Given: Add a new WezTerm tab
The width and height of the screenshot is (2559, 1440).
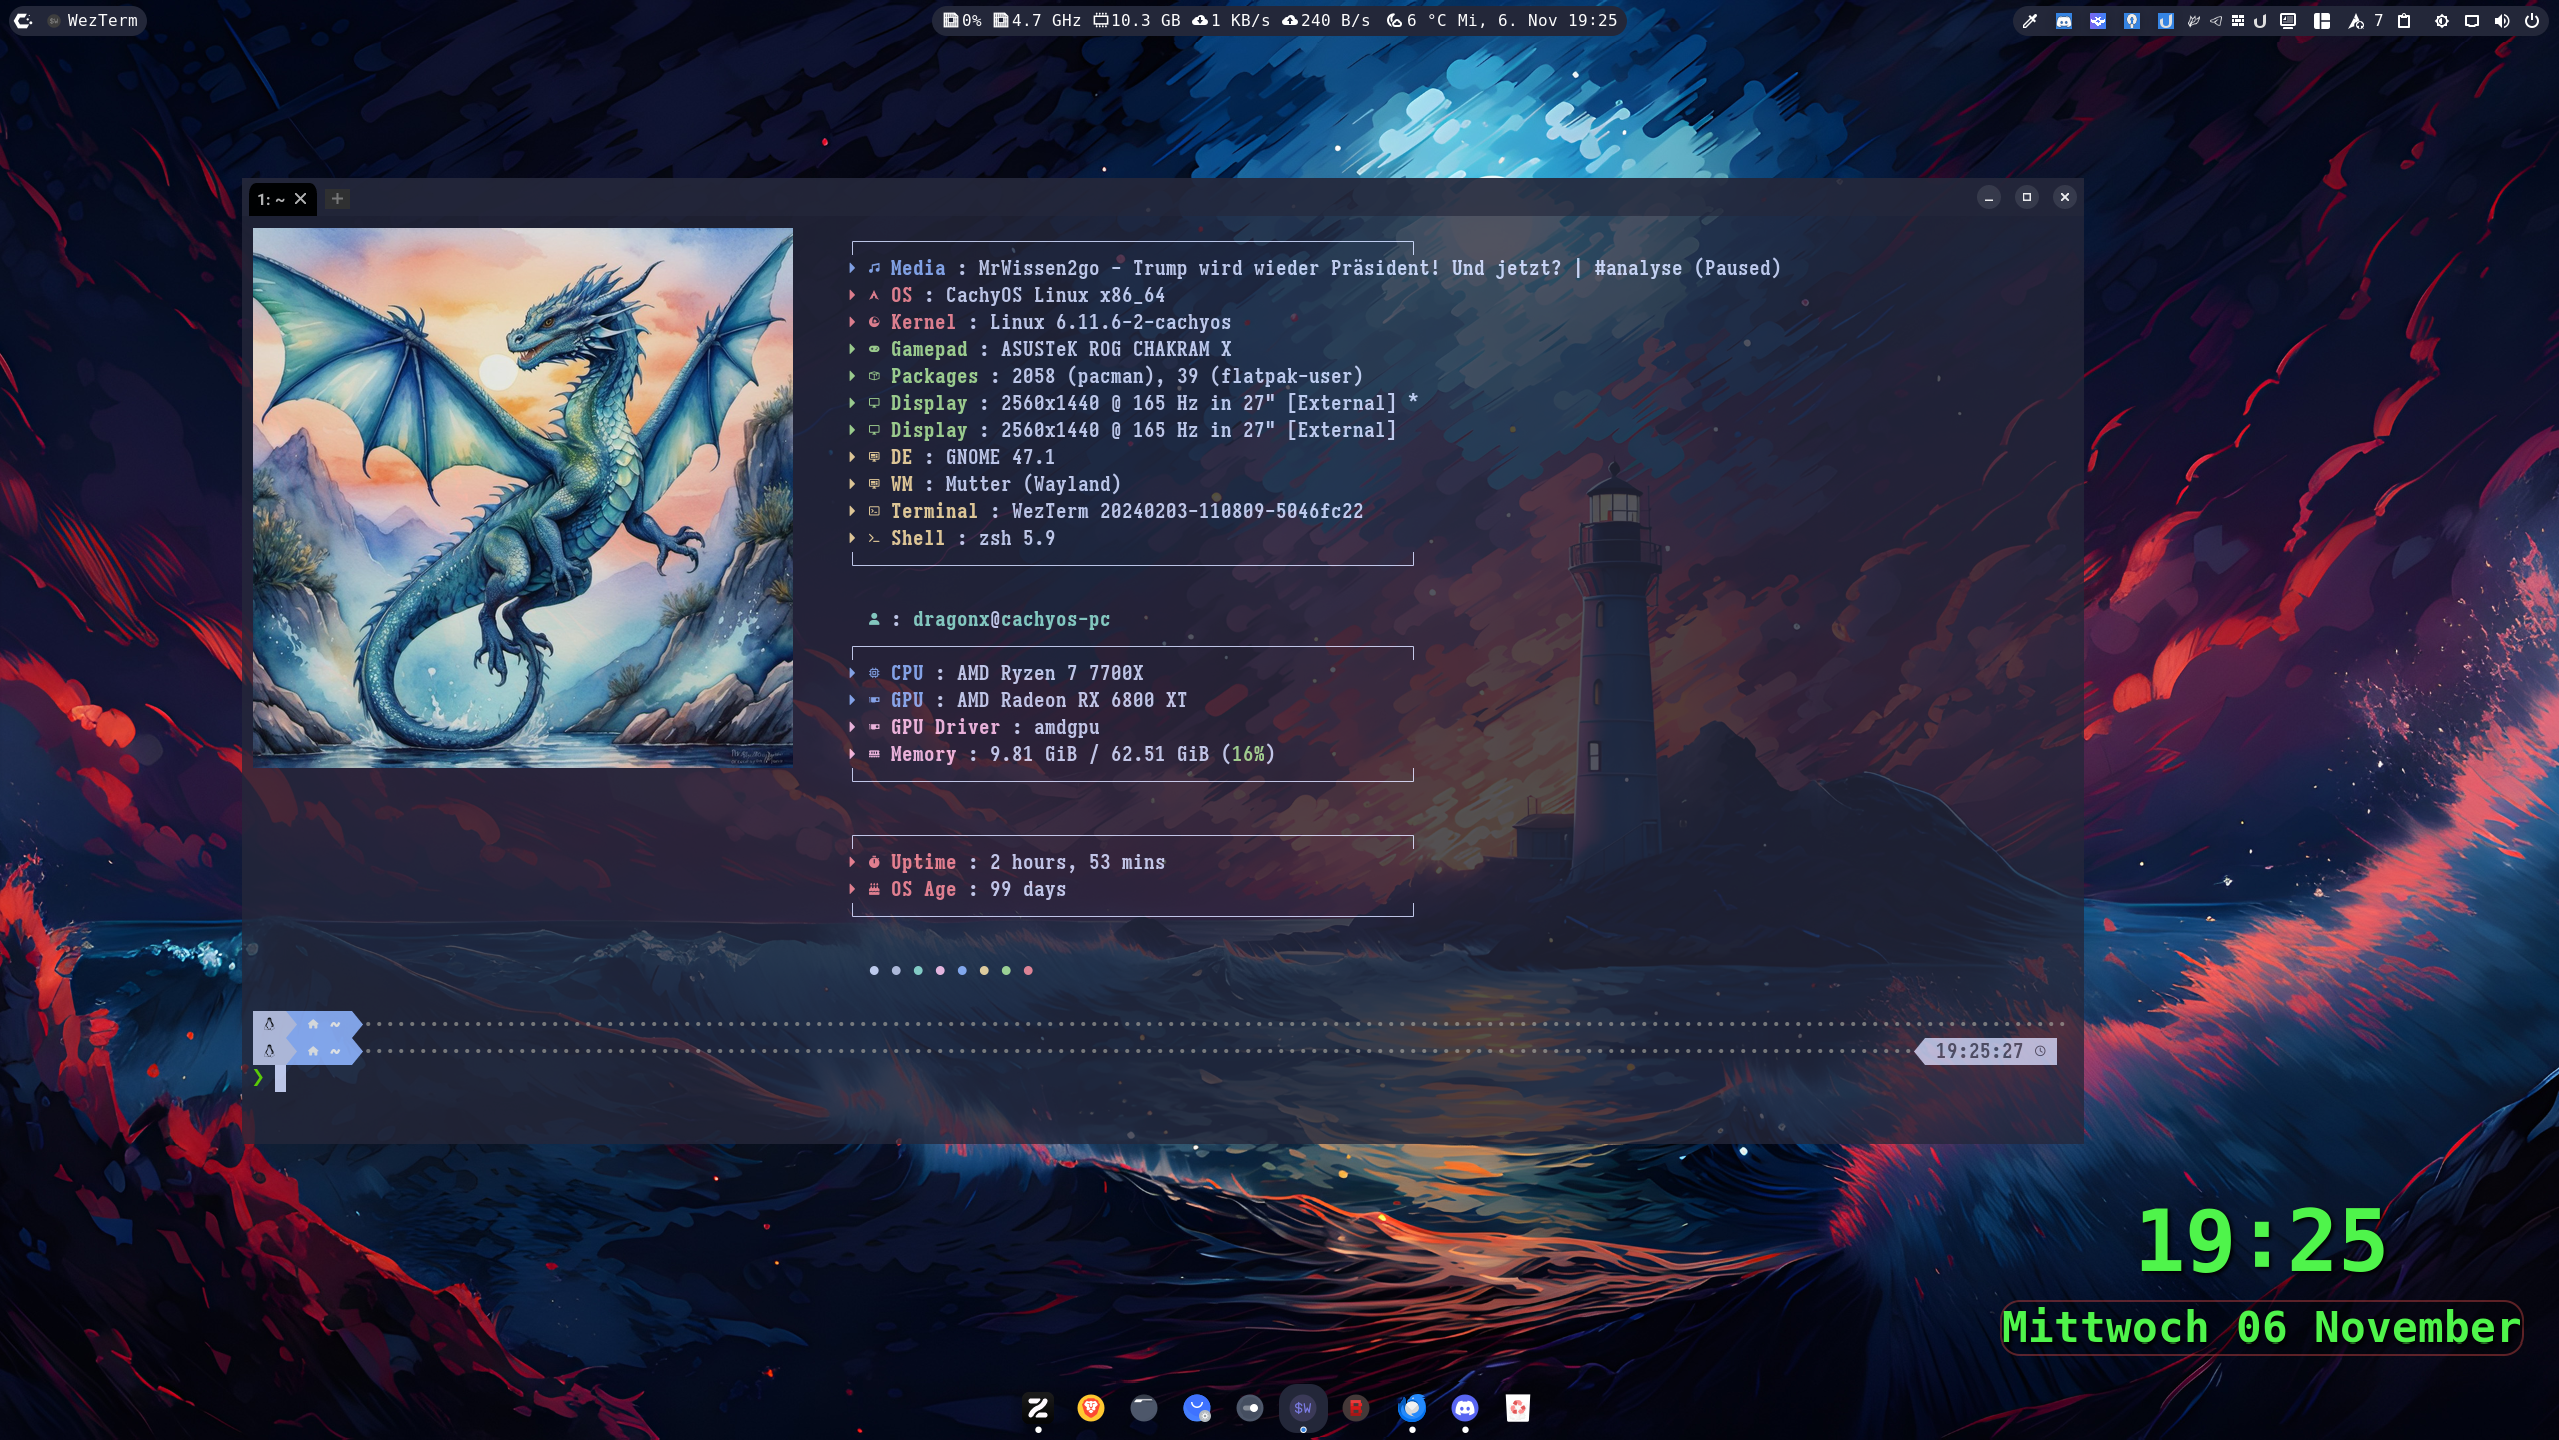Looking at the screenshot, I should point(337,199).
